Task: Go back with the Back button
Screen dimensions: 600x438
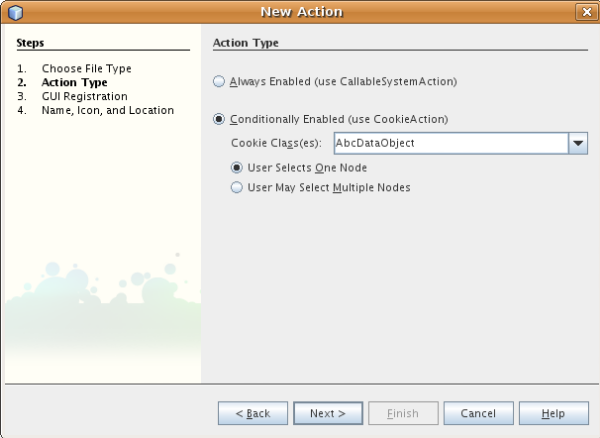Action: click(x=253, y=413)
